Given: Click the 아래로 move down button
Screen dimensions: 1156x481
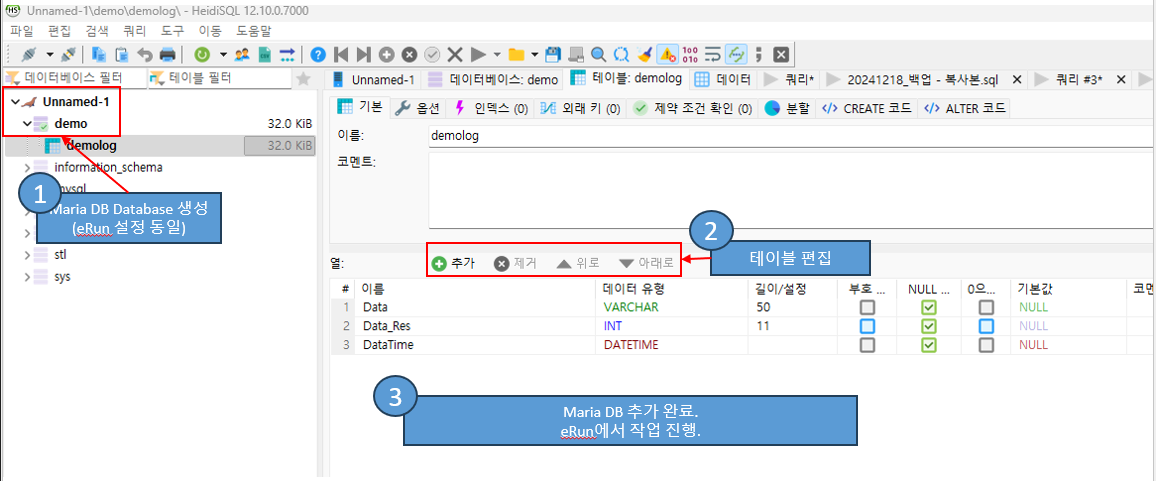Looking at the screenshot, I should 646,263.
